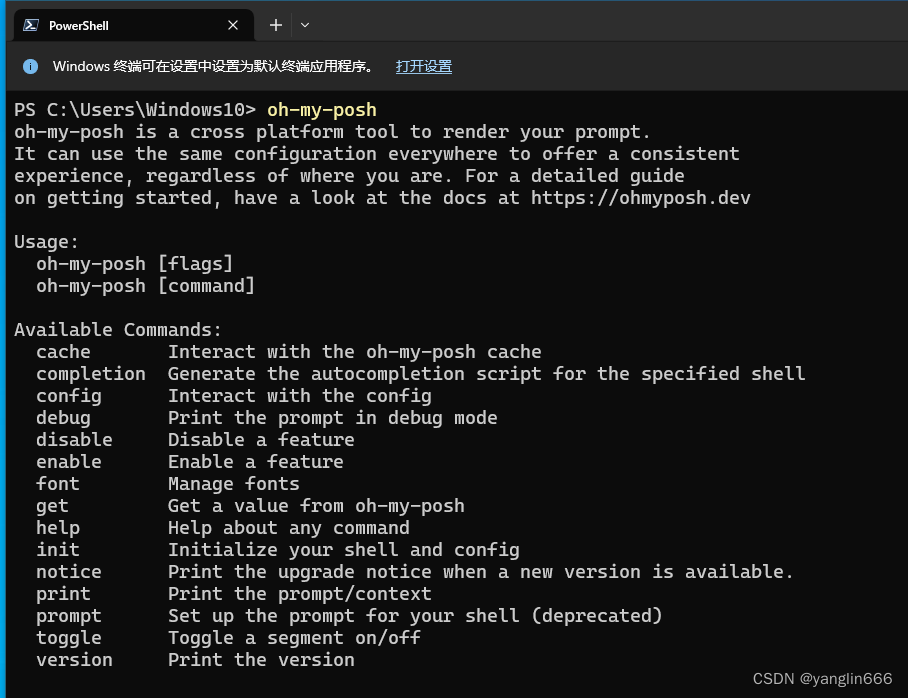Click the blue info icon in notification bar
Screen dimensions: 908x698
[30, 67]
